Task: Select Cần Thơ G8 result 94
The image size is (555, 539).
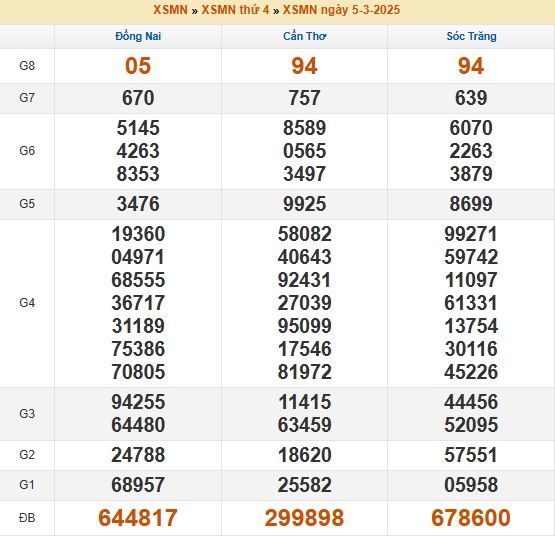Action: point(304,66)
